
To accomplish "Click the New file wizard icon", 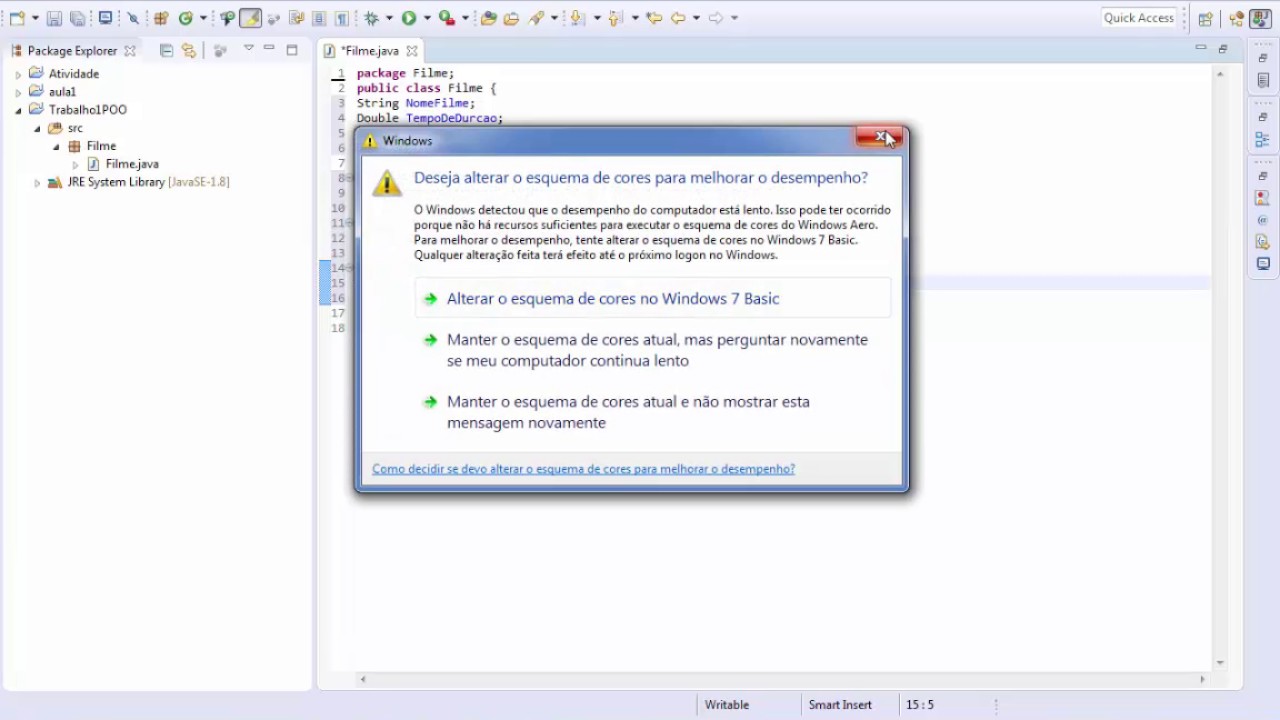I will (17, 18).
